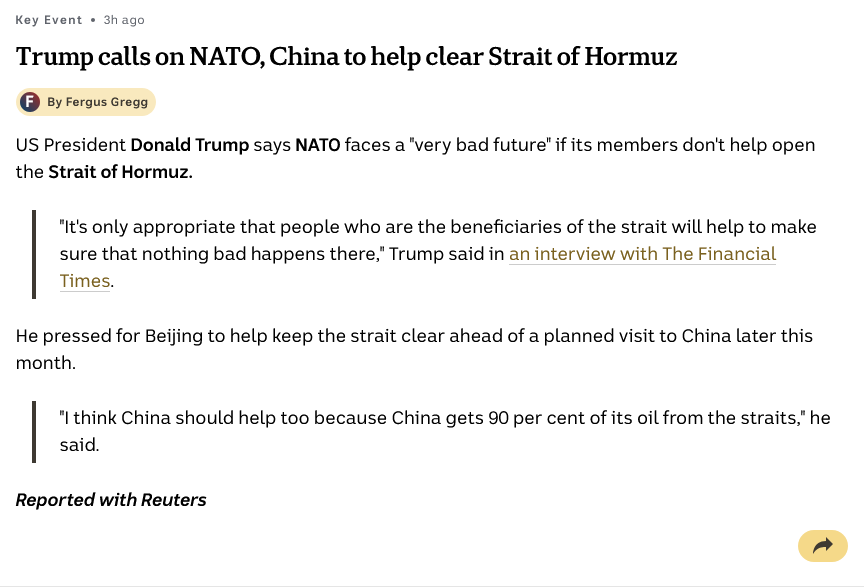Click the bold Strait of Hormuz text
This screenshot has height=587, width=864.
pyautogui.click(x=119, y=172)
